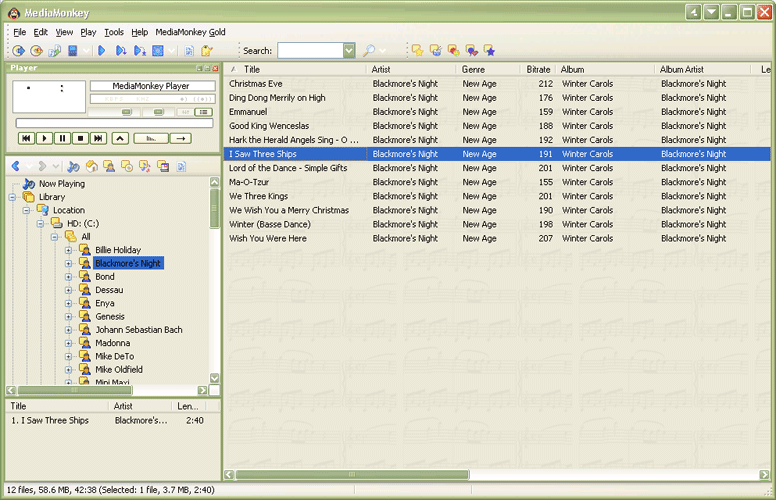Click the playlist document icon in tree toolbar
Screen dimensions: 776x500
click(181, 166)
